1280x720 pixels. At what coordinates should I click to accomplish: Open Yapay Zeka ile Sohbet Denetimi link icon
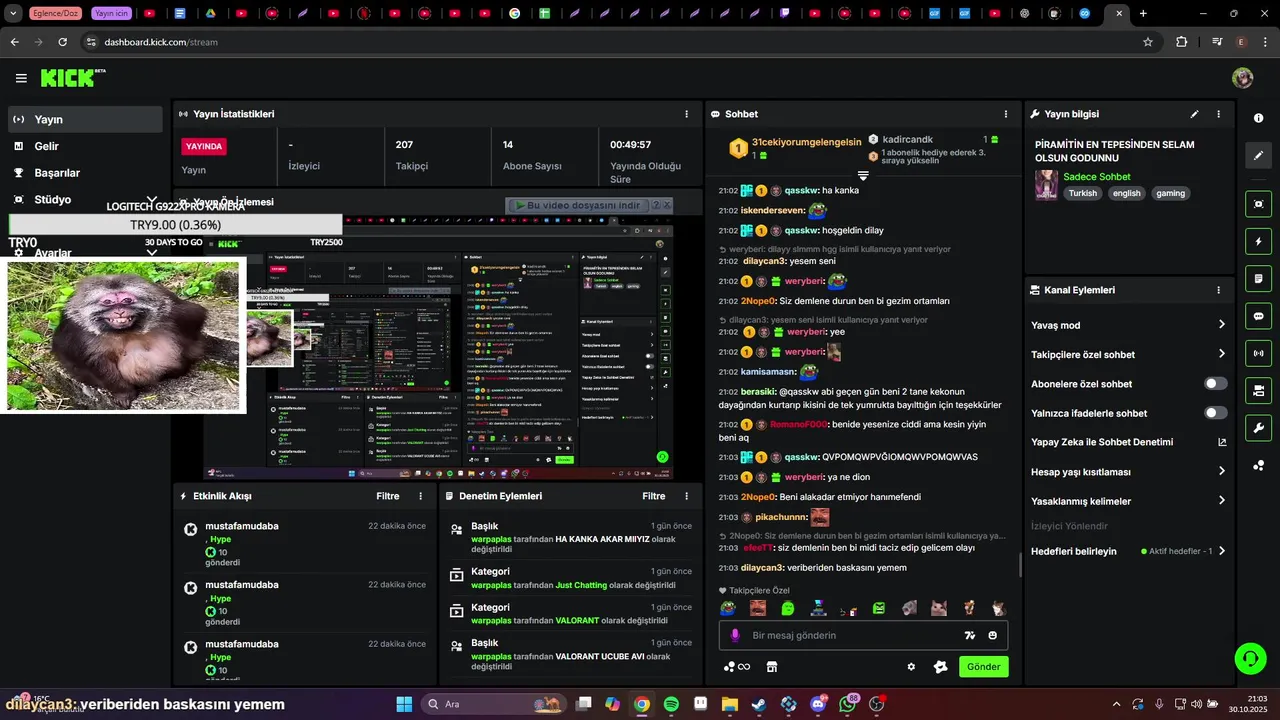(x=1222, y=442)
